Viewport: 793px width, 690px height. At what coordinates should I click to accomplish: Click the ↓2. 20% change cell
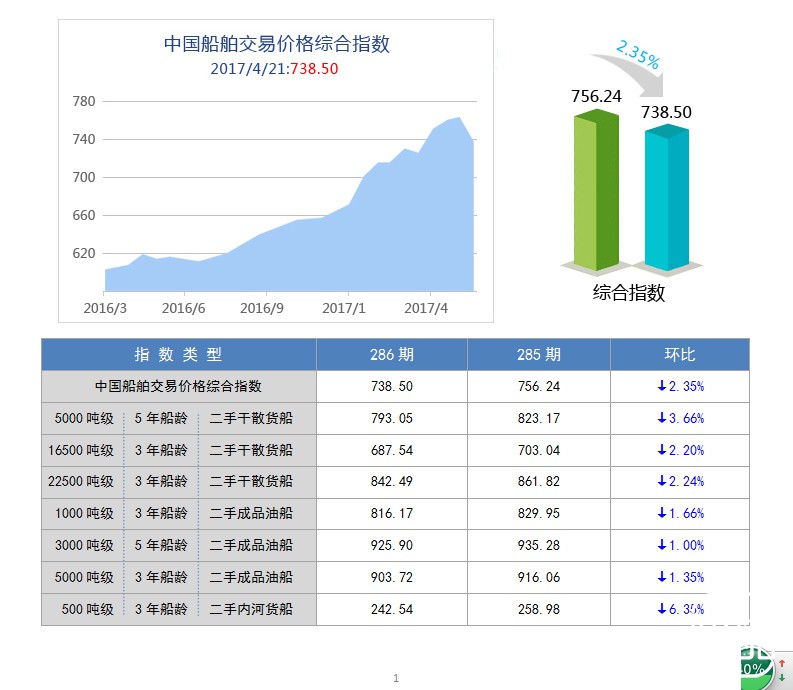pyautogui.click(x=680, y=450)
